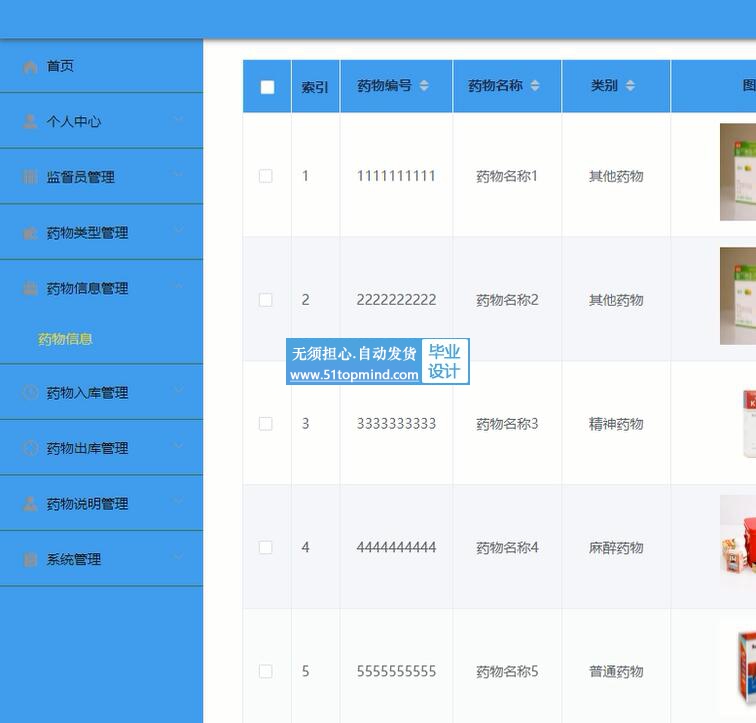Image resolution: width=756 pixels, height=723 pixels.
Task: Click the person icon beside 药物说明管理
Action: pyautogui.click(x=30, y=504)
